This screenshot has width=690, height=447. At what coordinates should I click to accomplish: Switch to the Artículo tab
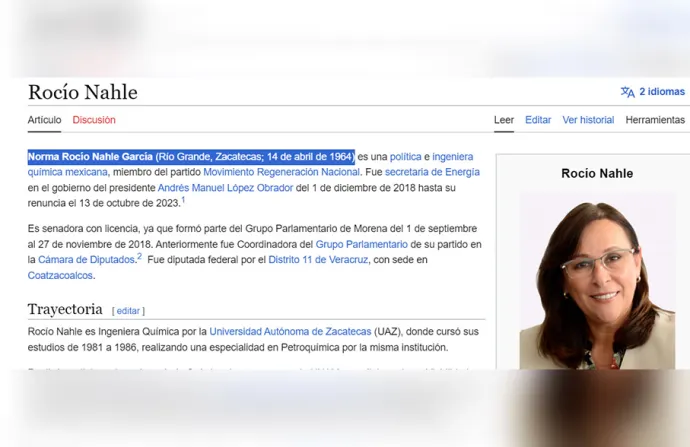tap(44, 120)
